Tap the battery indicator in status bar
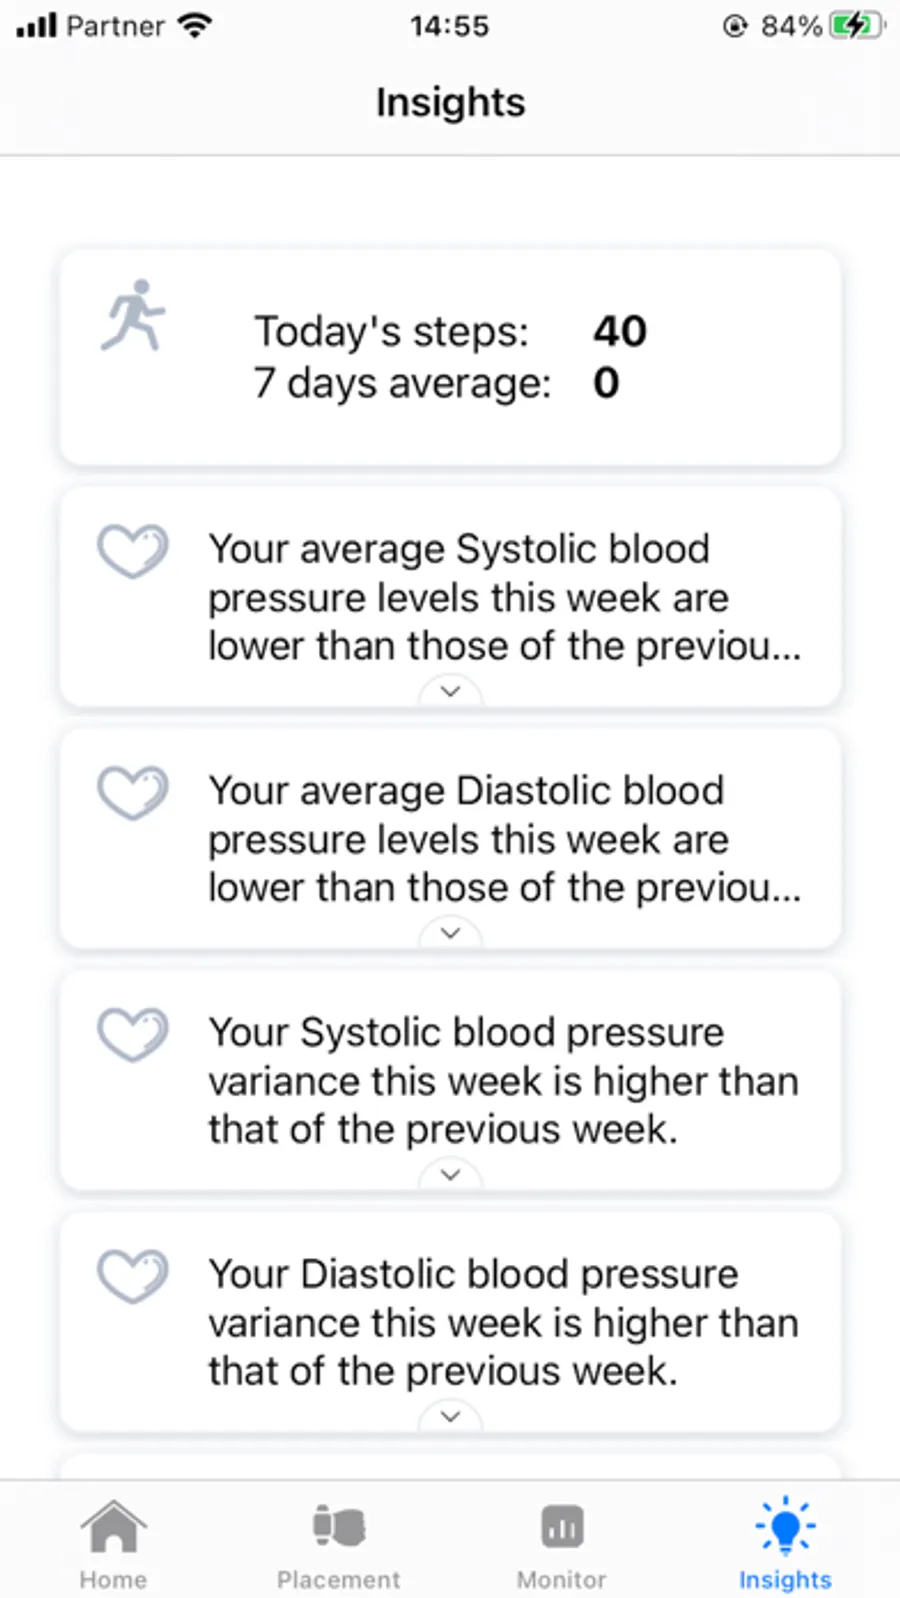The image size is (900, 1598). click(857, 26)
